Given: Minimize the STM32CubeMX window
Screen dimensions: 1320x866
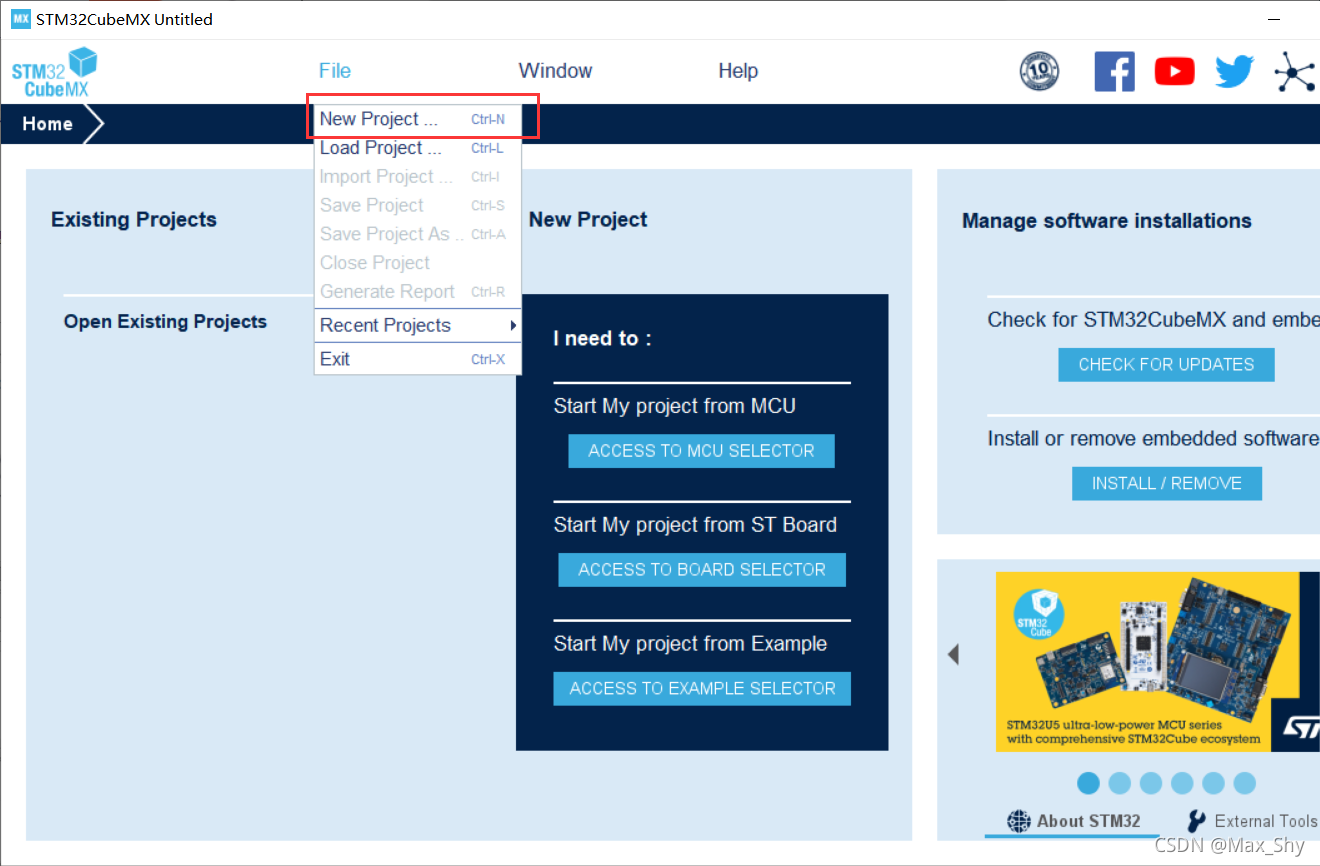Looking at the screenshot, I should click(1273, 19).
